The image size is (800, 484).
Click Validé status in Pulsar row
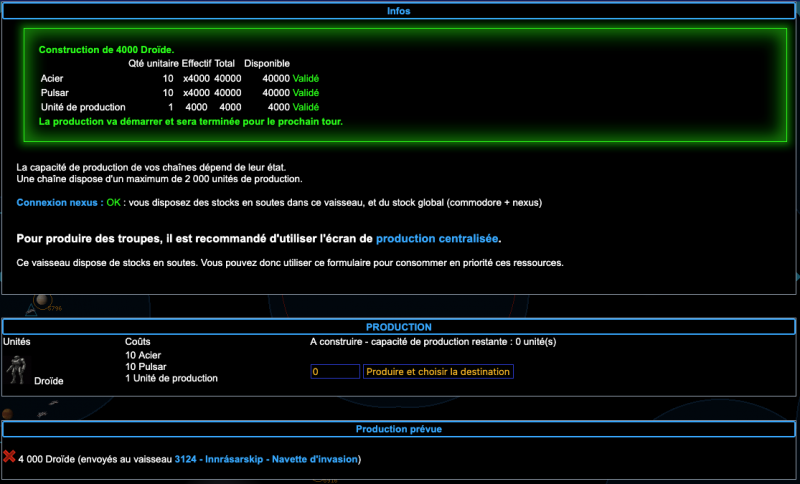point(306,93)
